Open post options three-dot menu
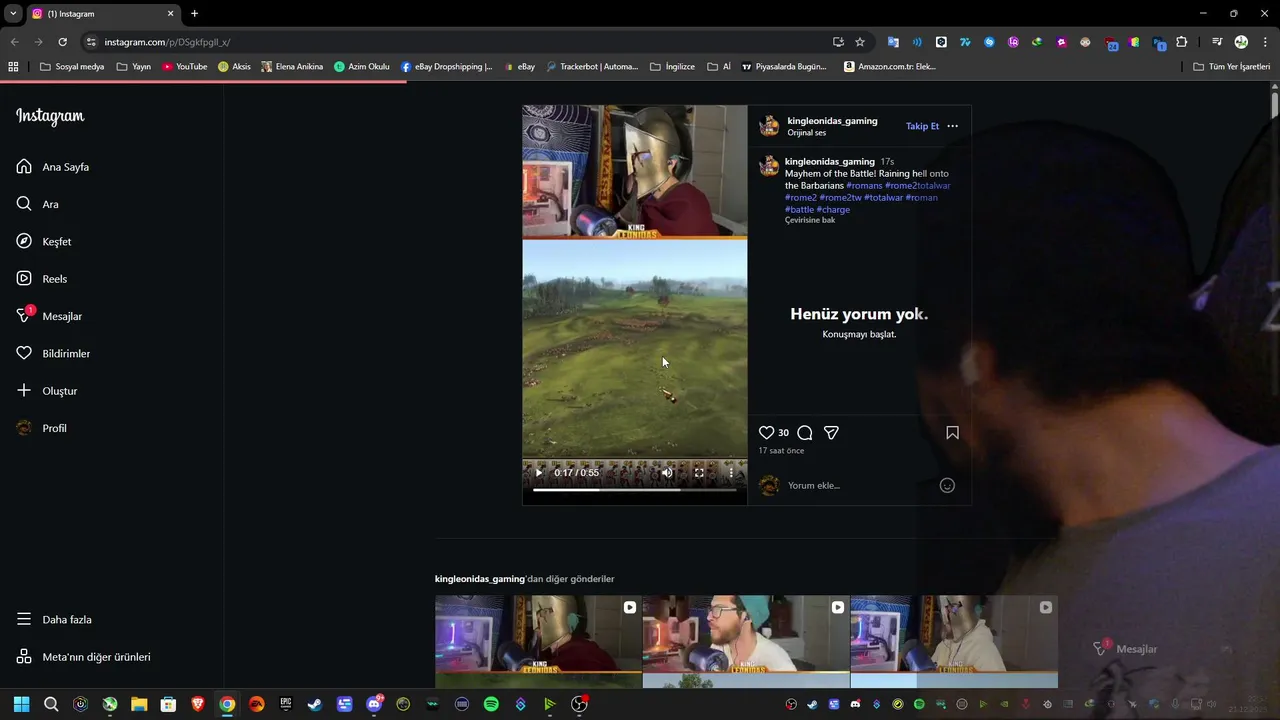The width and height of the screenshot is (1280, 720). click(952, 126)
